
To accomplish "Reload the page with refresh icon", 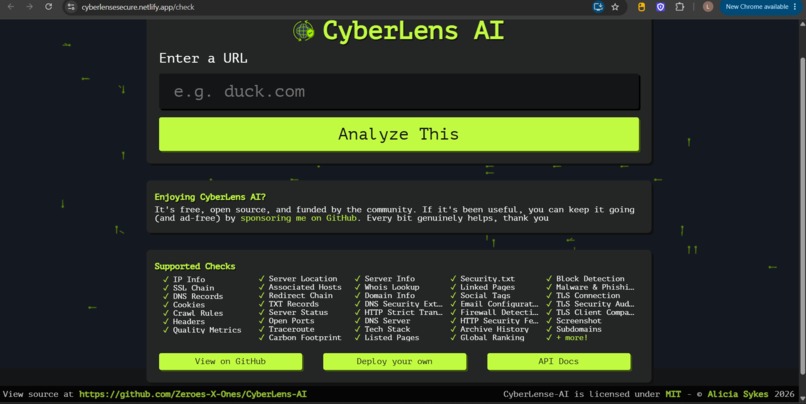I will pos(48,7).
